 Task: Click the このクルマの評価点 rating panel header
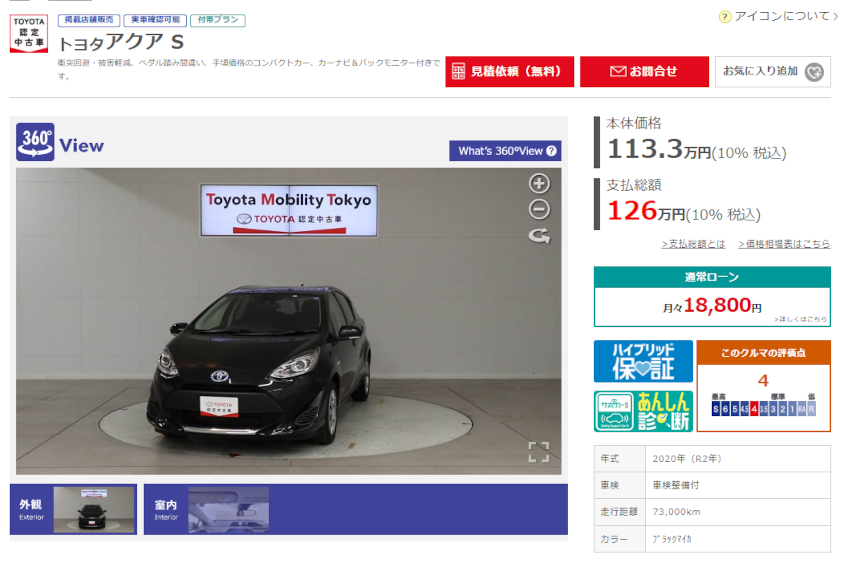tap(763, 353)
